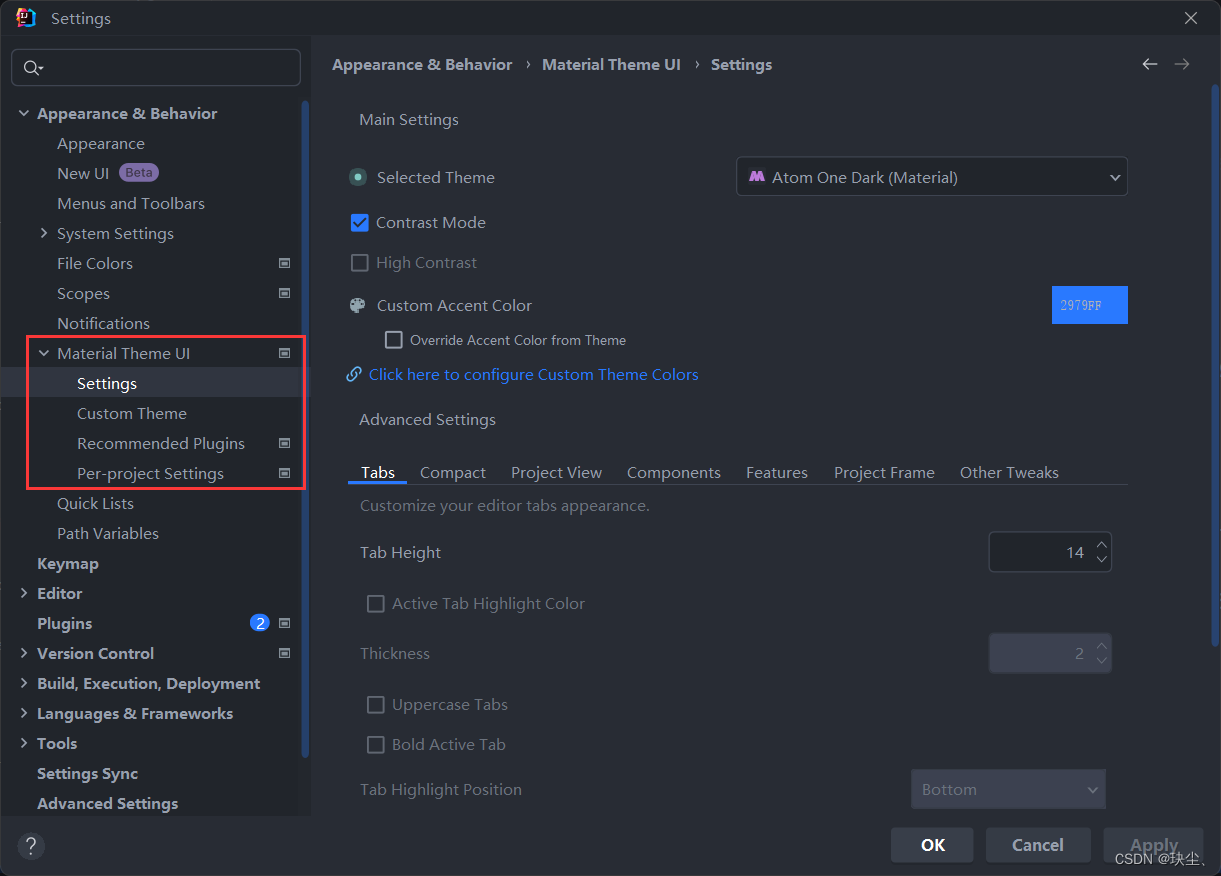Enable Override Accent Color from Theme

click(394, 340)
